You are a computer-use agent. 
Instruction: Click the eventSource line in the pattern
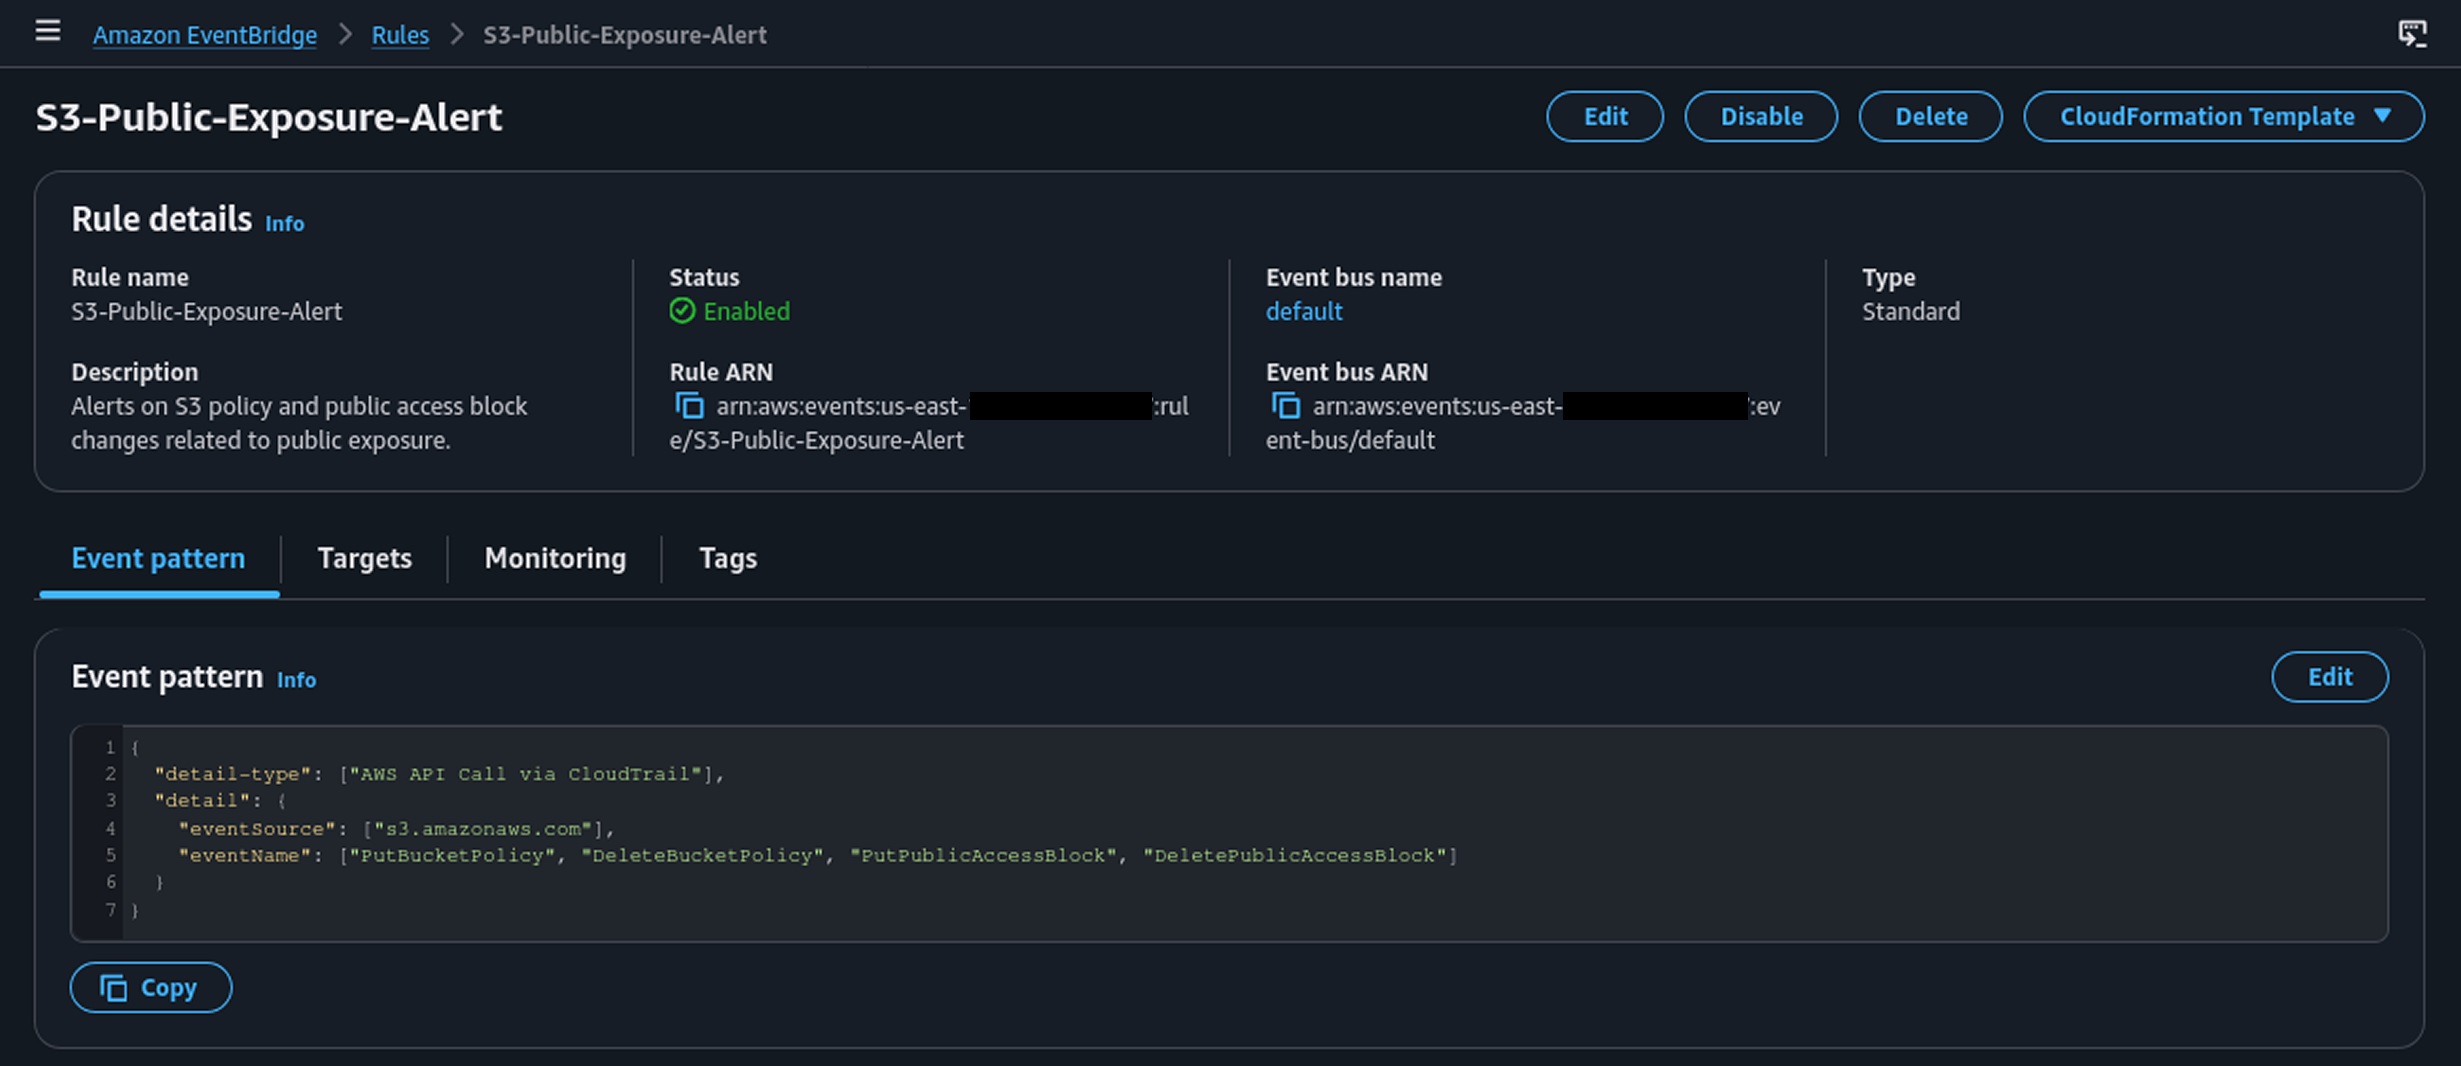[396, 828]
